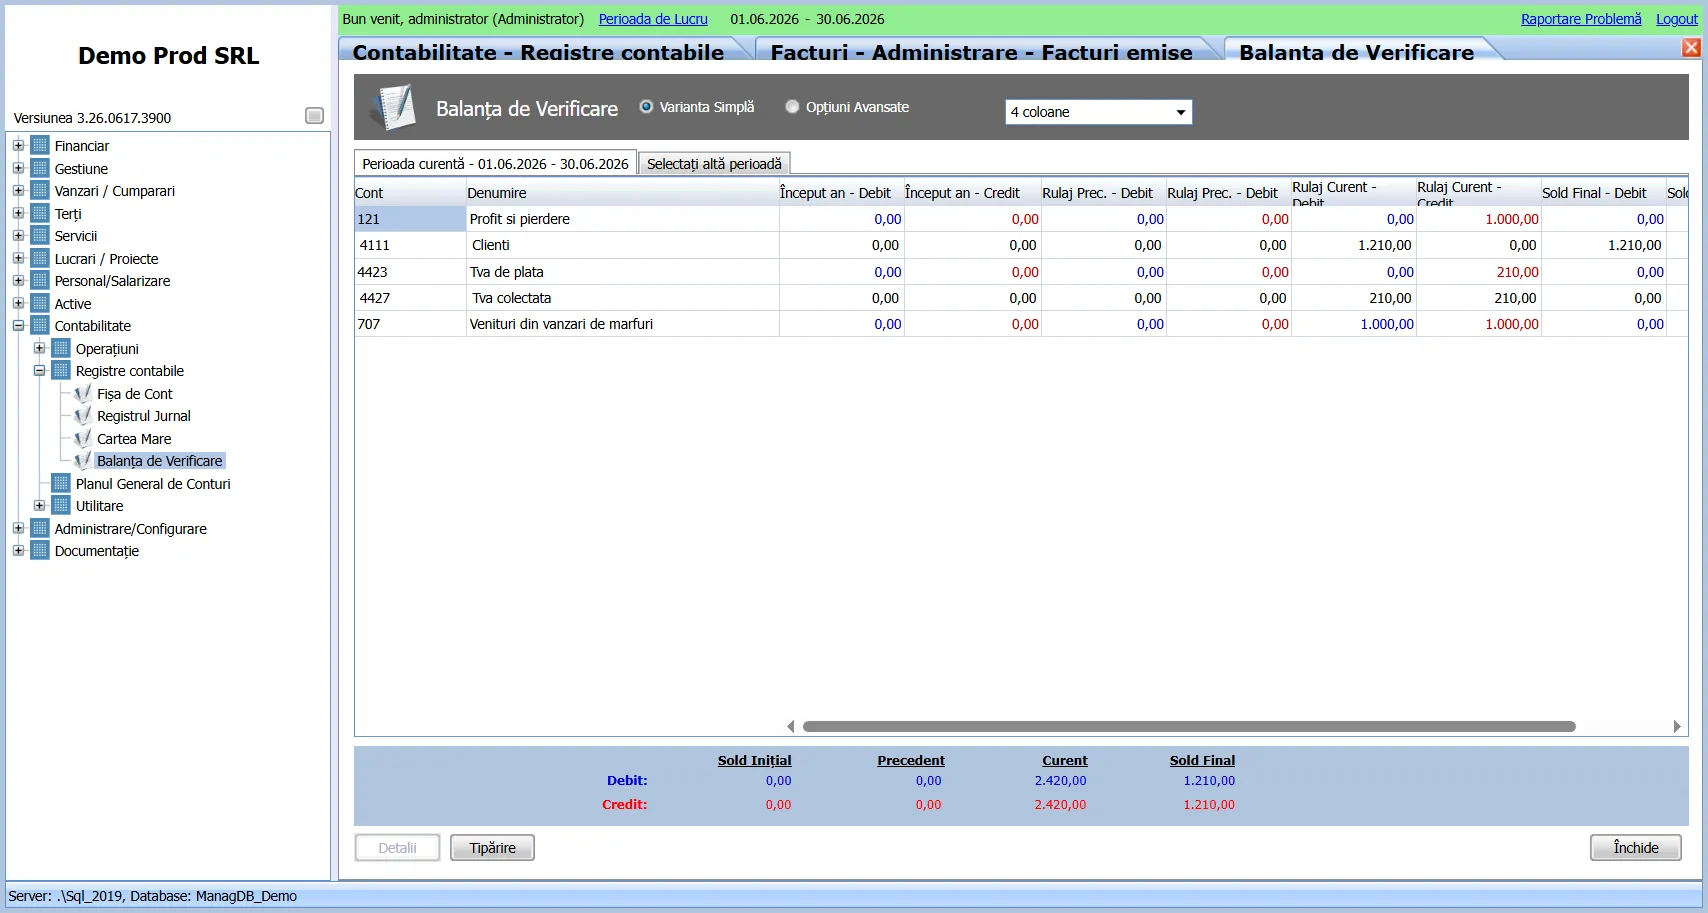Click the 121 account cell

click(410, 219)
